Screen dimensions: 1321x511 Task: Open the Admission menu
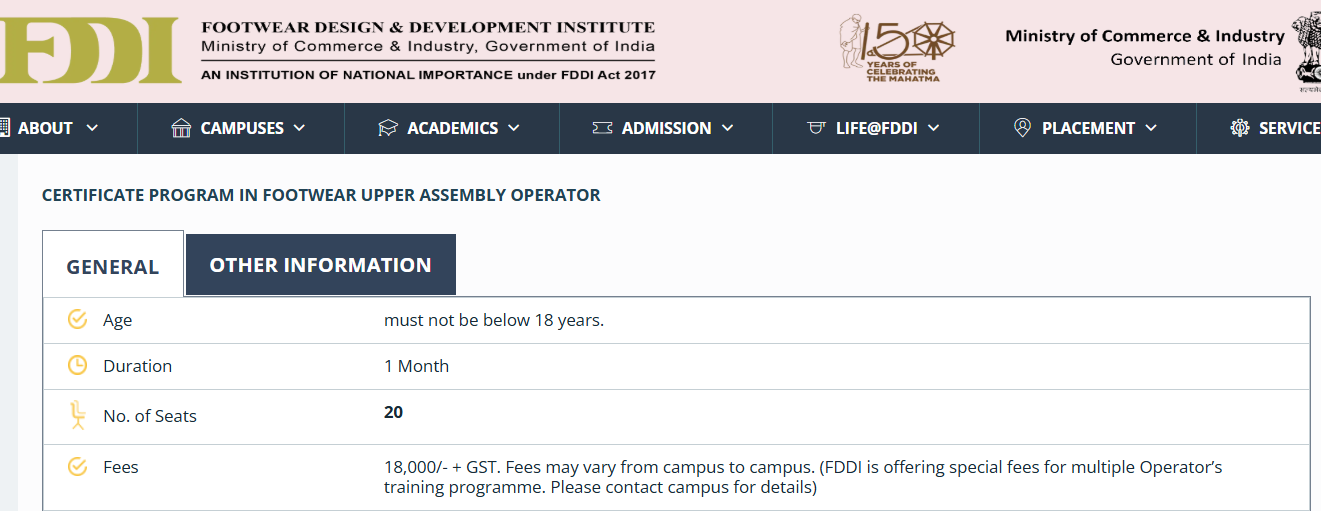(666, 128)
